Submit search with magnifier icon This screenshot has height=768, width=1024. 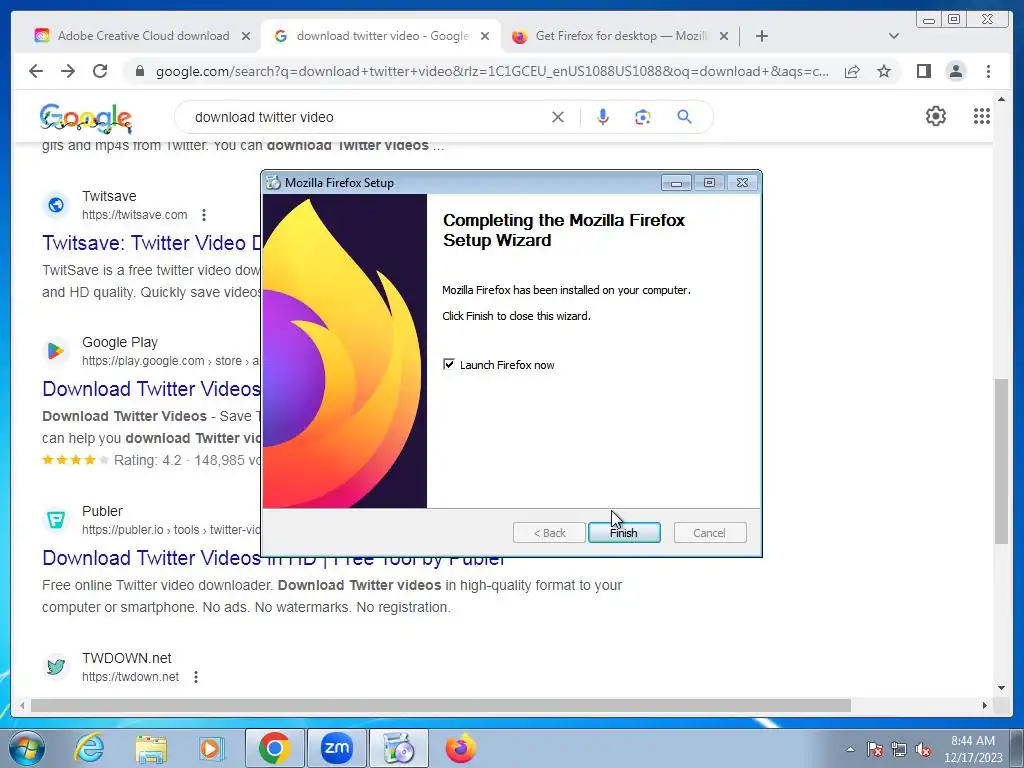684,117
